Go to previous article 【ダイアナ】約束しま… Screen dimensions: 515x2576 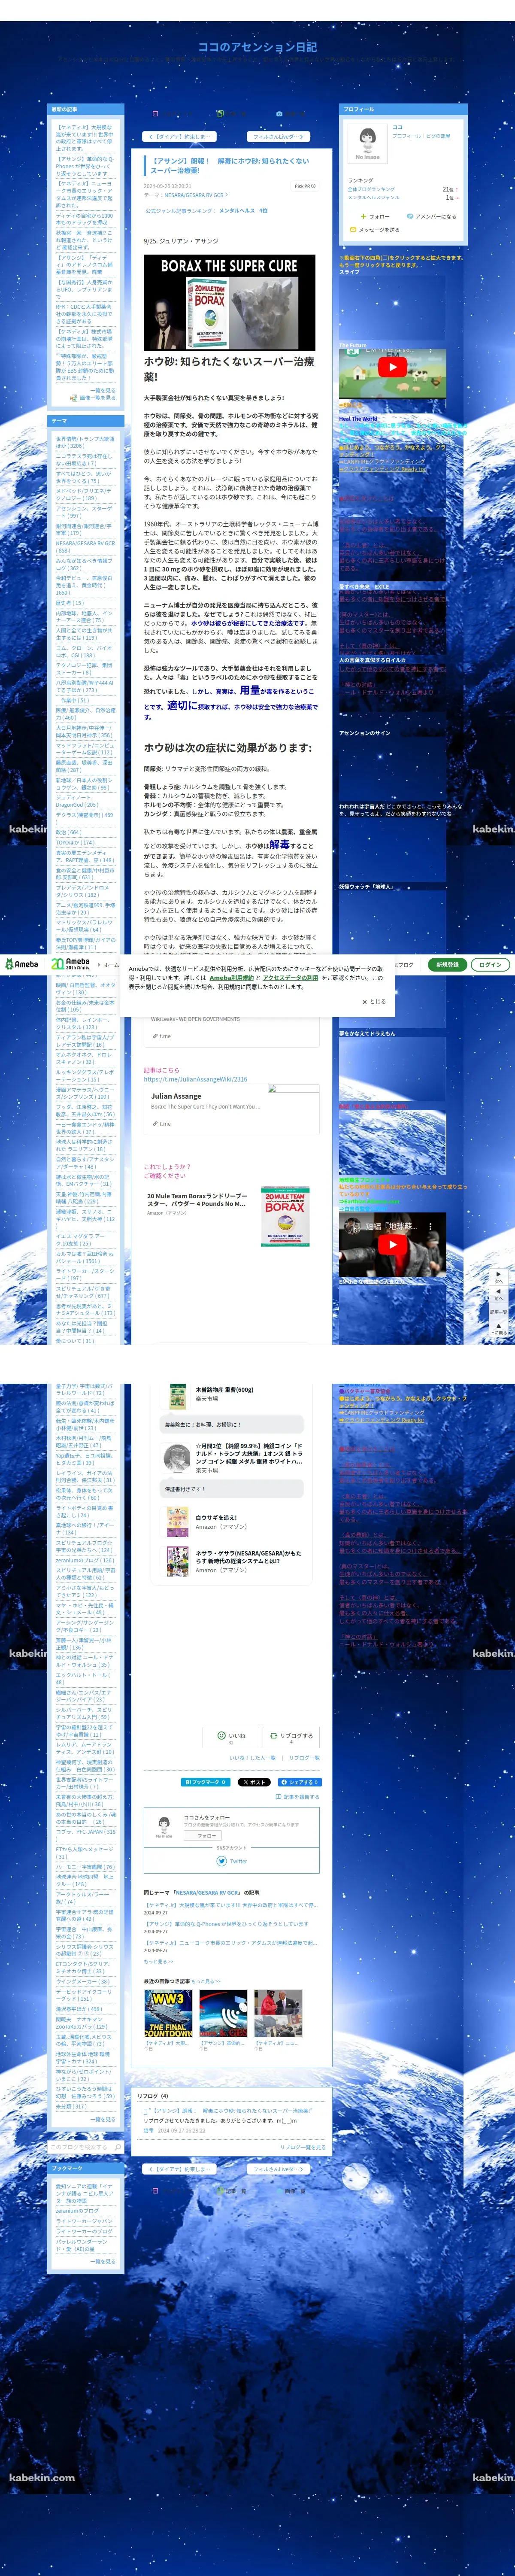pyautogui.click(x=179, y=136)
